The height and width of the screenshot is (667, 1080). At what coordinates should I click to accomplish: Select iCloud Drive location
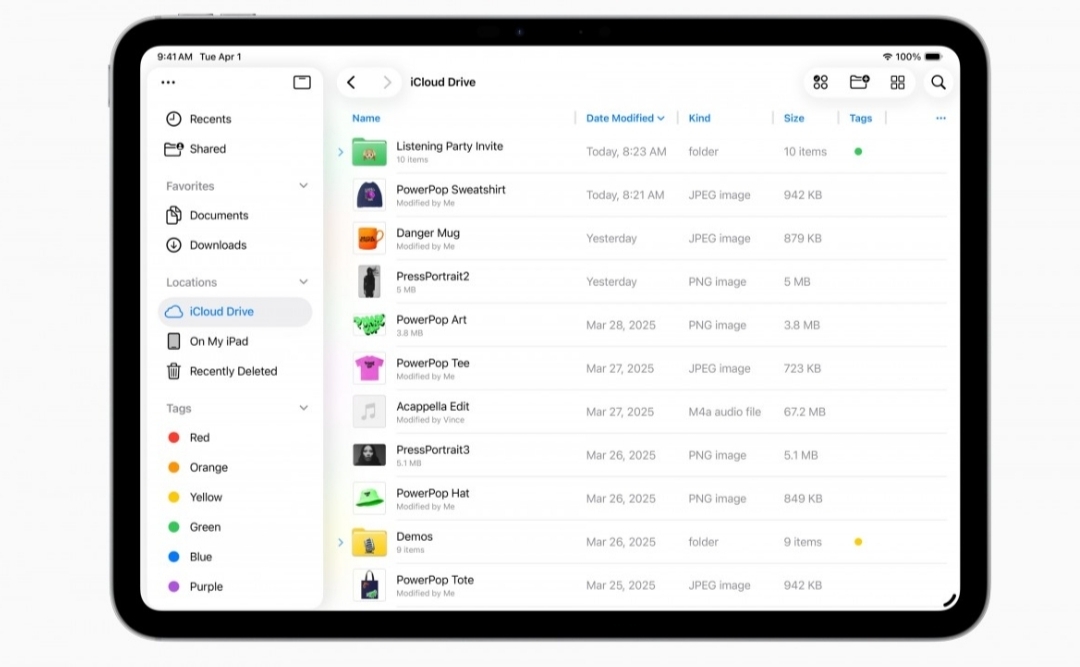click(235, 311)
